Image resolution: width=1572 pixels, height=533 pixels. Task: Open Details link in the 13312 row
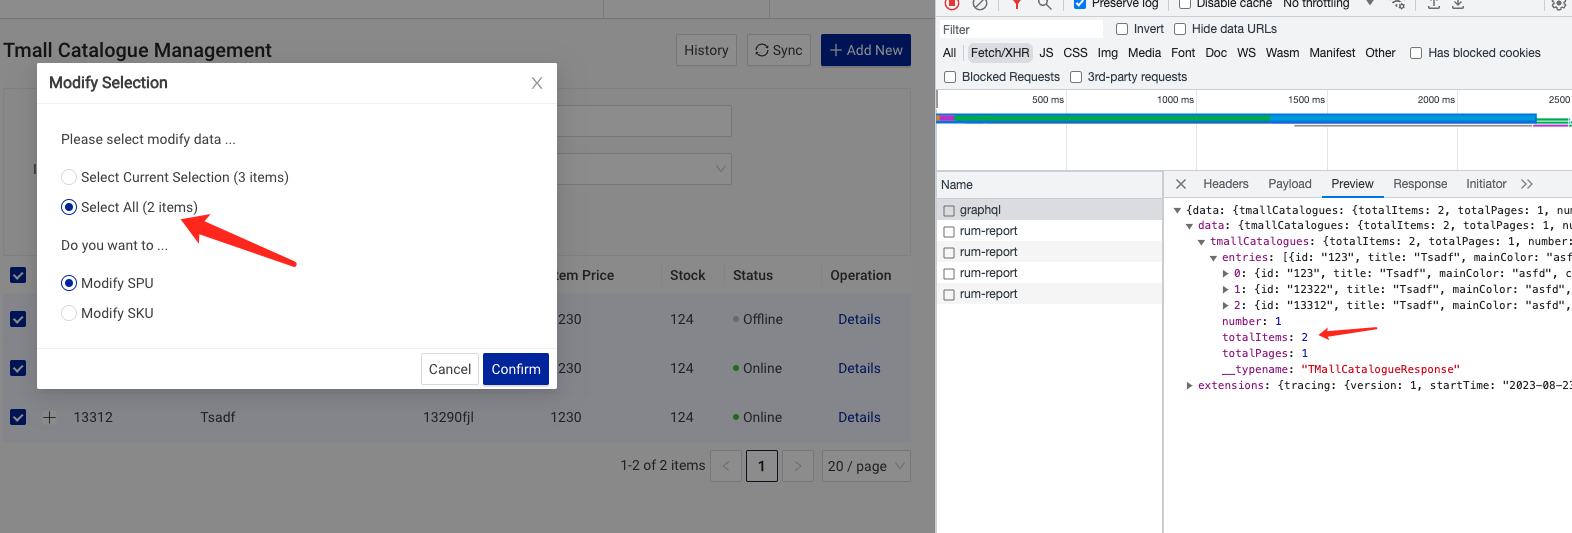point(859,417)
